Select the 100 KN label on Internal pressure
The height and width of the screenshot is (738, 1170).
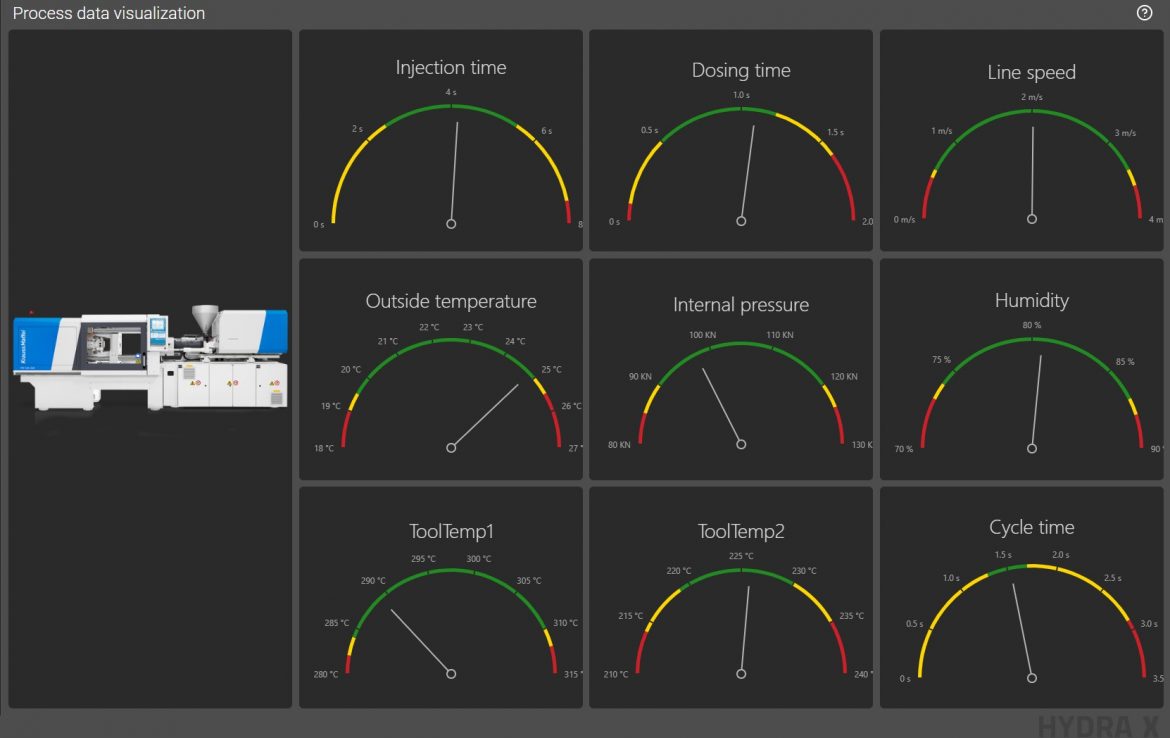point(703,334)
